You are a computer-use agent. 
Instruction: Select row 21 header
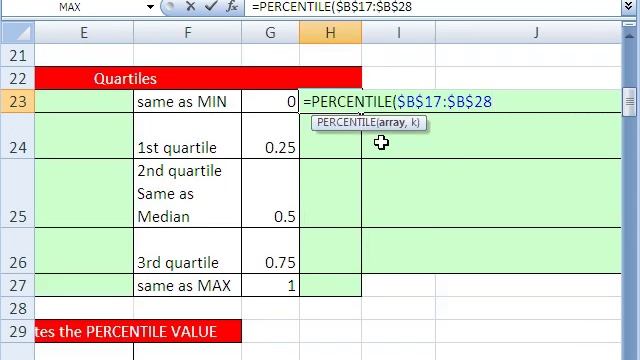tap(18, 56)
